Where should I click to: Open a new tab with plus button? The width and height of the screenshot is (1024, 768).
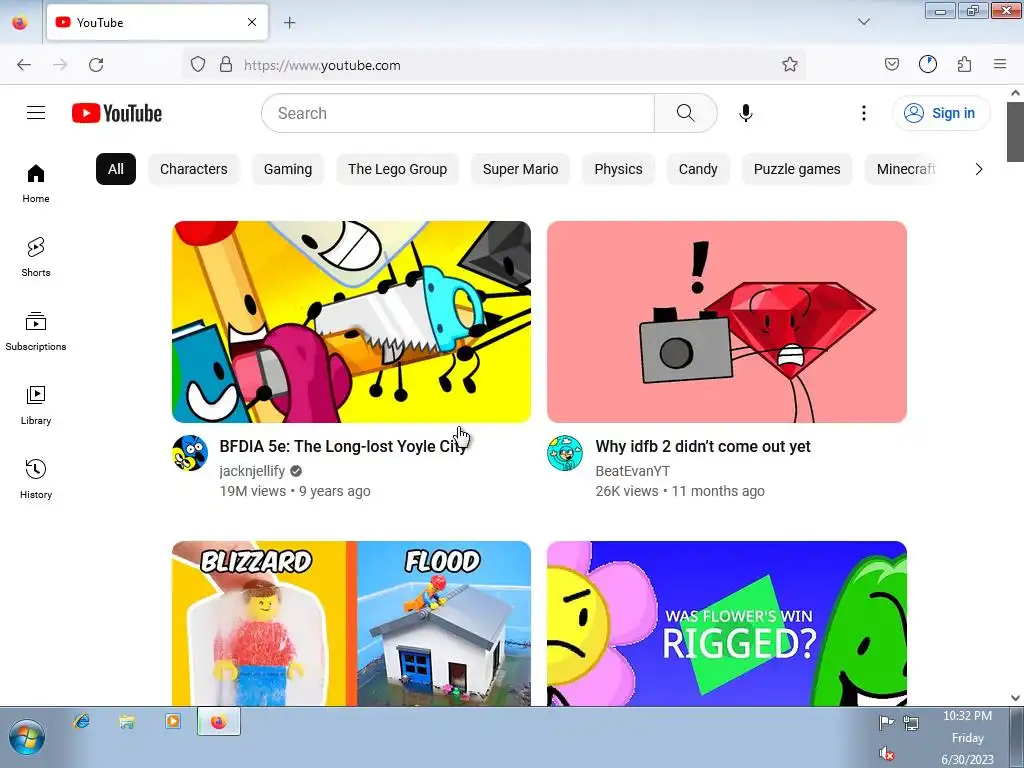290,23
